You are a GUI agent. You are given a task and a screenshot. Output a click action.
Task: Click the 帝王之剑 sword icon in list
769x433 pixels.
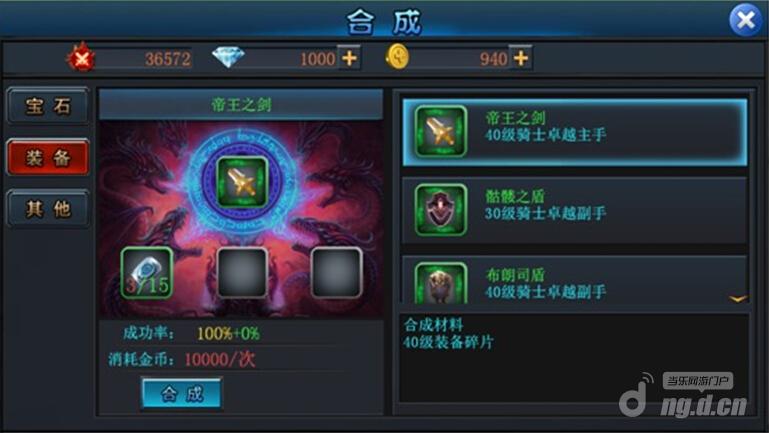pos(440,131)
